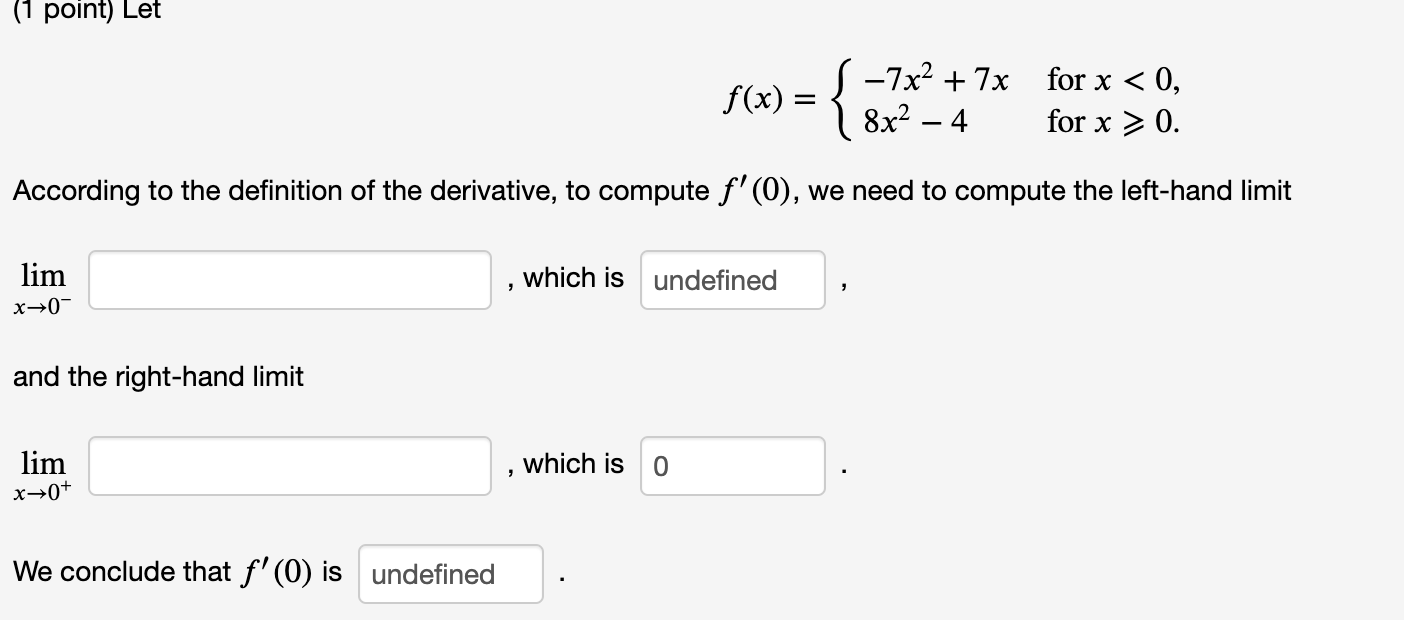Click the lim x→0− notation

click(42, 287)
